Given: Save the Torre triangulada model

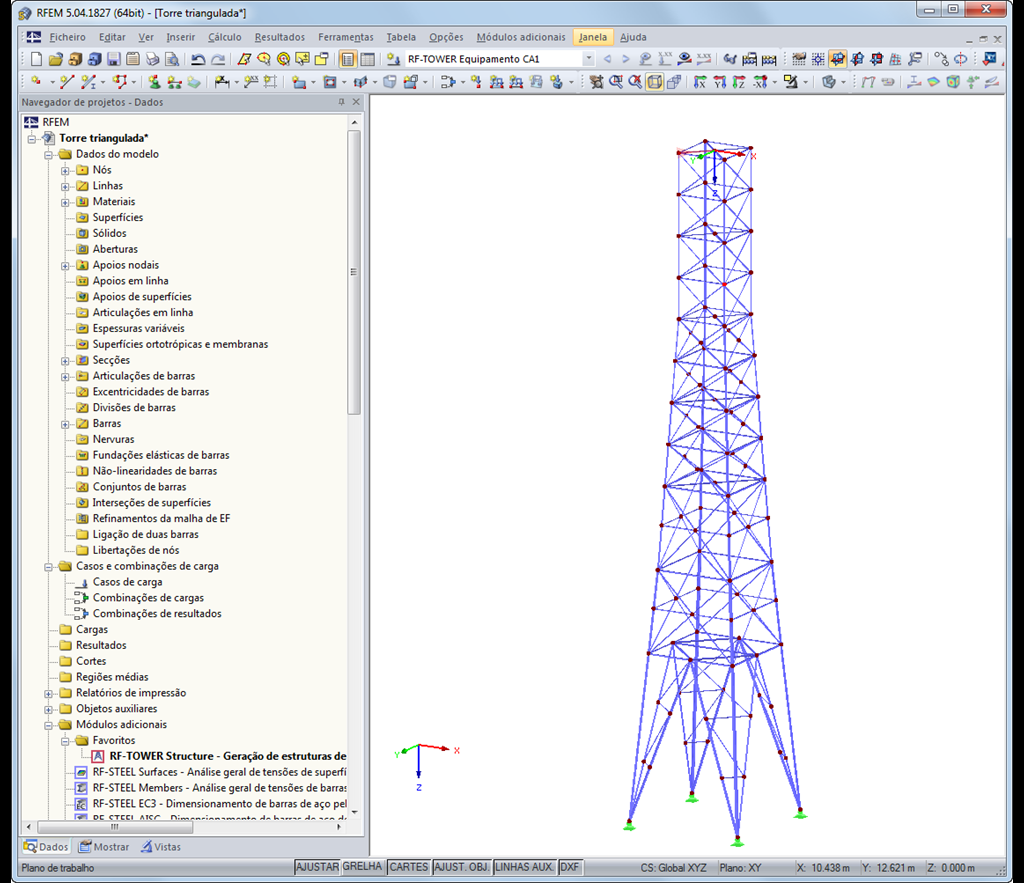Looking at the screenshot, I should [113, 58].
